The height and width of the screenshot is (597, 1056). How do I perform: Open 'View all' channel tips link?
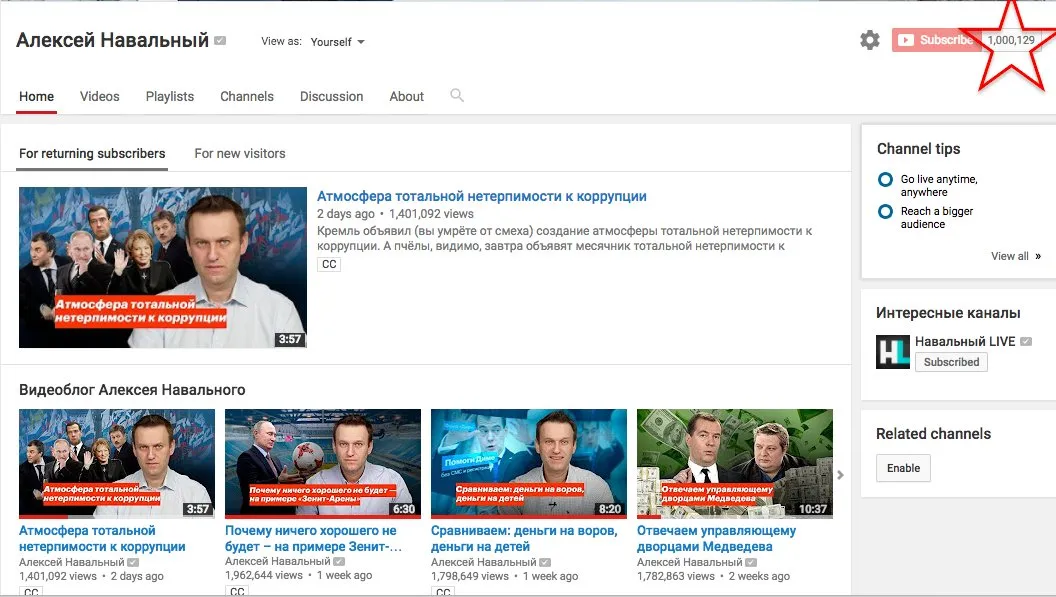1016,256
